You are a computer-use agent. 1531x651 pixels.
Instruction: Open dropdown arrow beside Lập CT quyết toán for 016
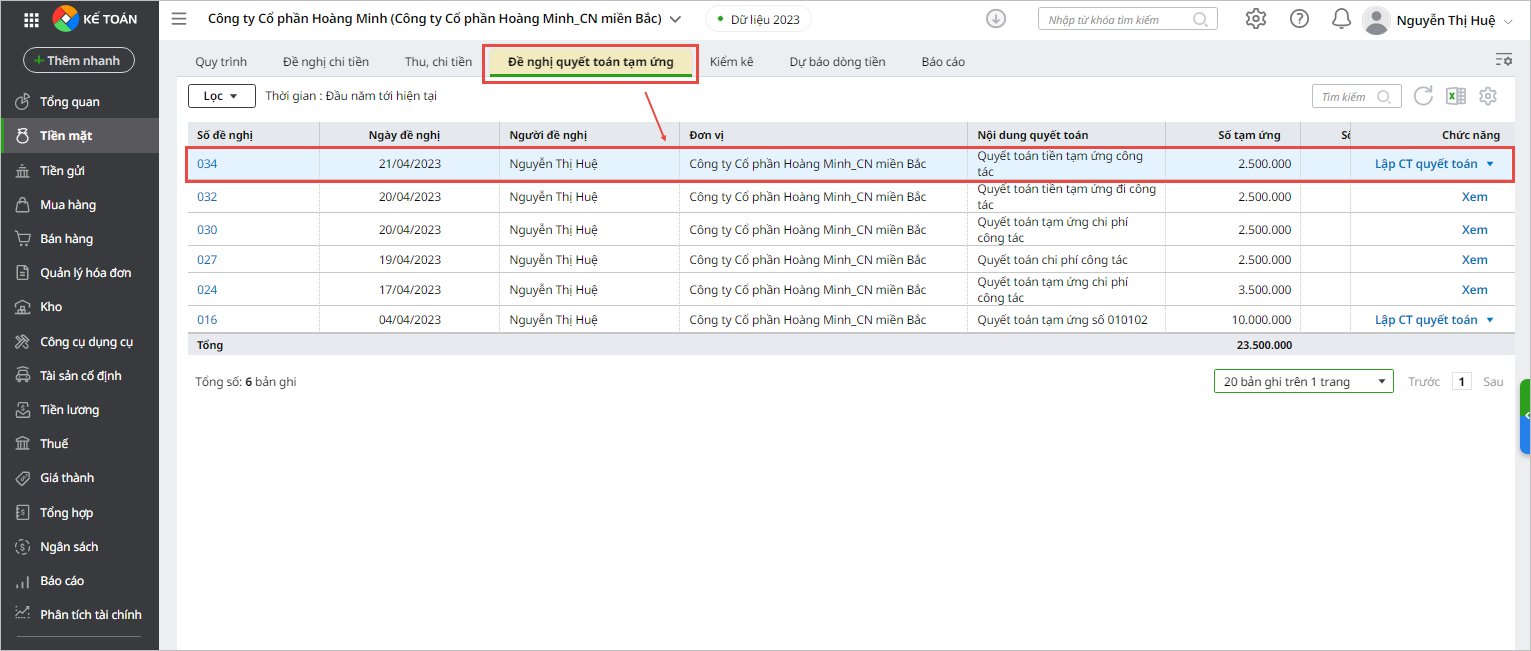(x=1490, y=320)
